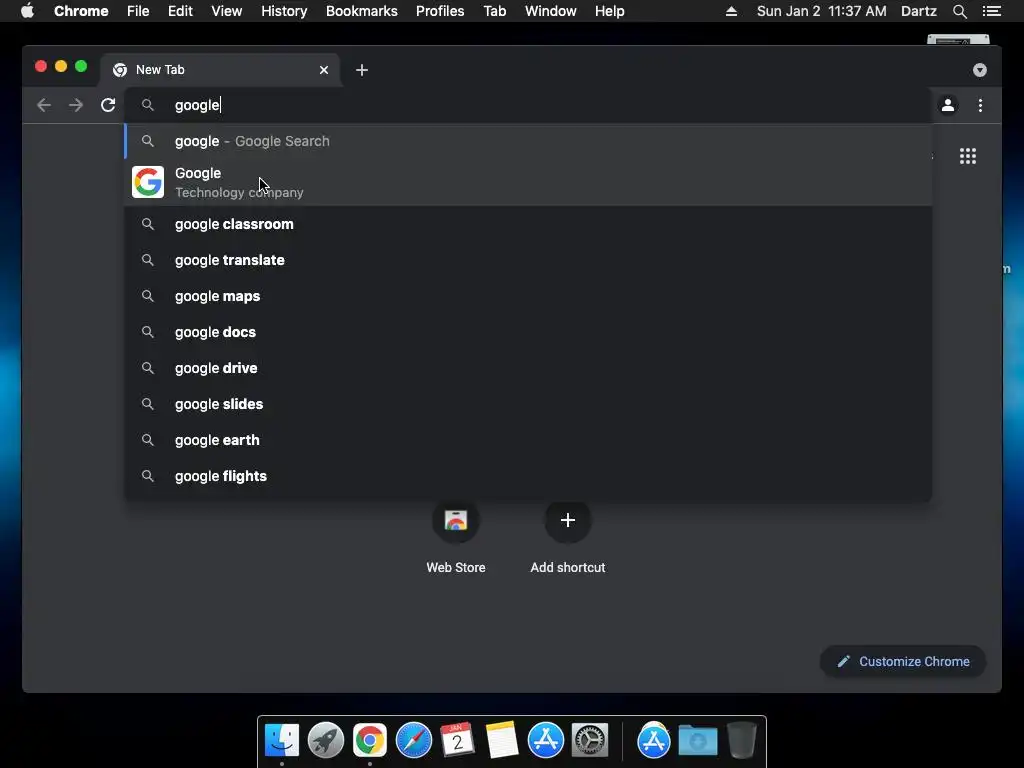The image size is (1024, 768).
Task: Click the Dartz user name in menu bar
Action: [x=919, y=11]
